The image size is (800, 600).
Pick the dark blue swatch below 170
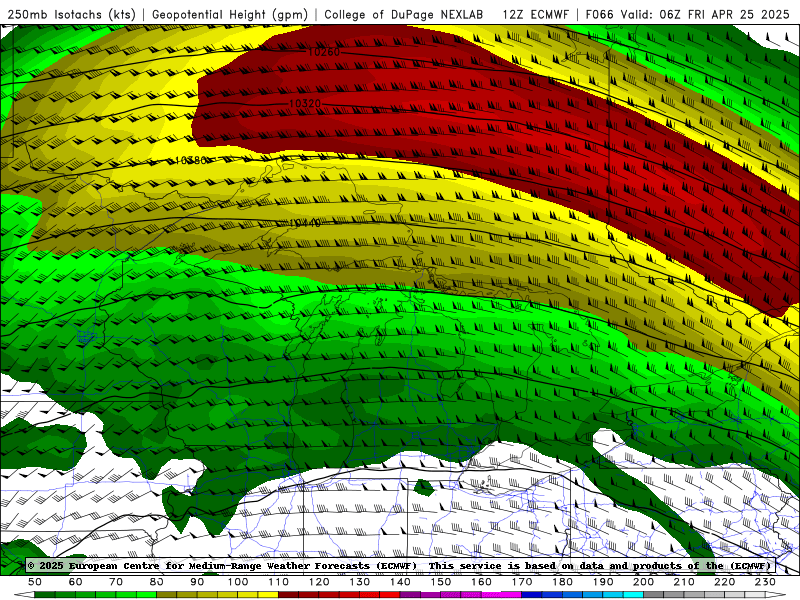click(532, 595)
